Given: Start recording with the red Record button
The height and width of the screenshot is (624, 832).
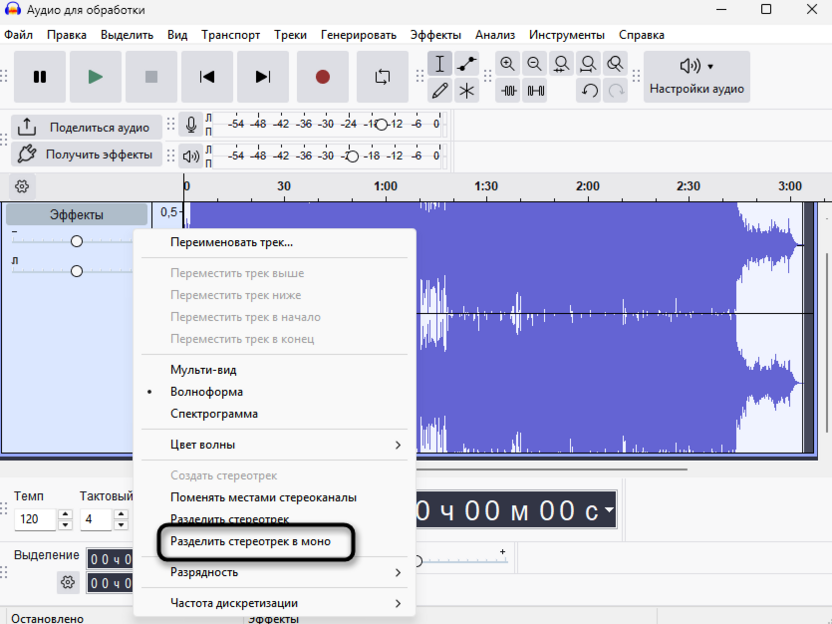Looking at the screenshot, I should point(323,77).
